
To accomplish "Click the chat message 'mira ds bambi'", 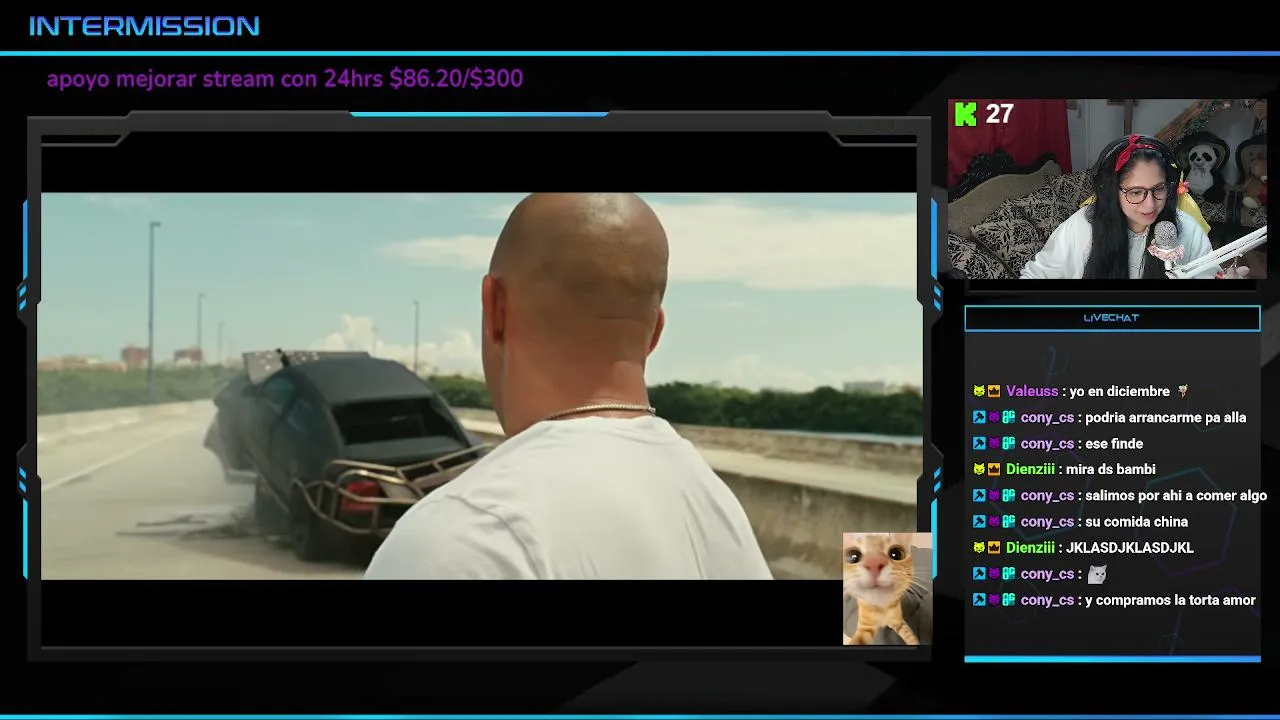I will (1110, 470).
